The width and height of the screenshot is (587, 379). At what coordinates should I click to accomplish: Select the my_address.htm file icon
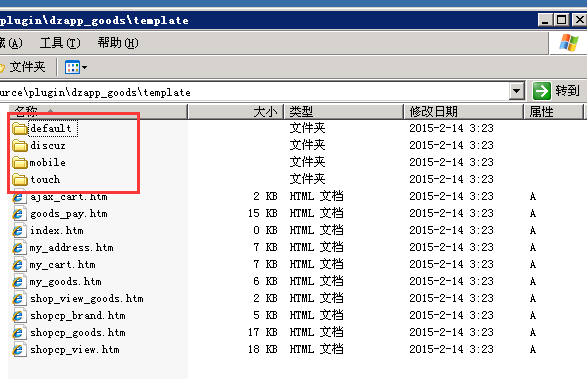19,248
